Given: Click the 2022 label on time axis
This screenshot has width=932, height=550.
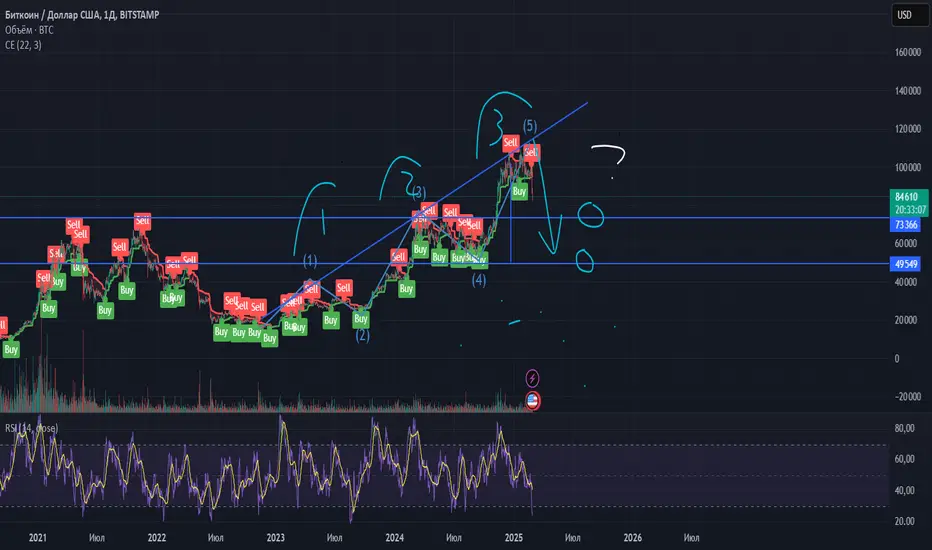Looking at the screenshot, I should 156,538.
